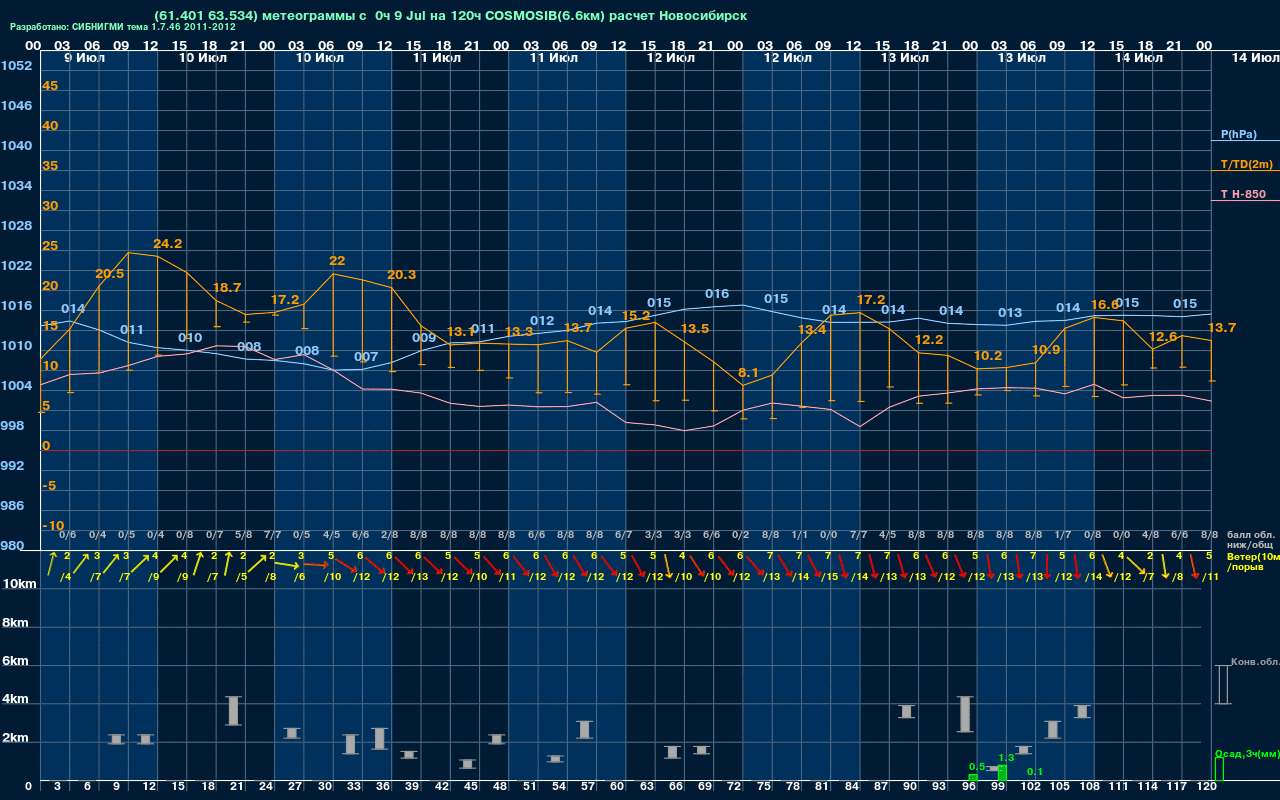This screenshot has width=1280, height=800.
Task: Click the 24.2 temperature peak value
Action: 167,244
